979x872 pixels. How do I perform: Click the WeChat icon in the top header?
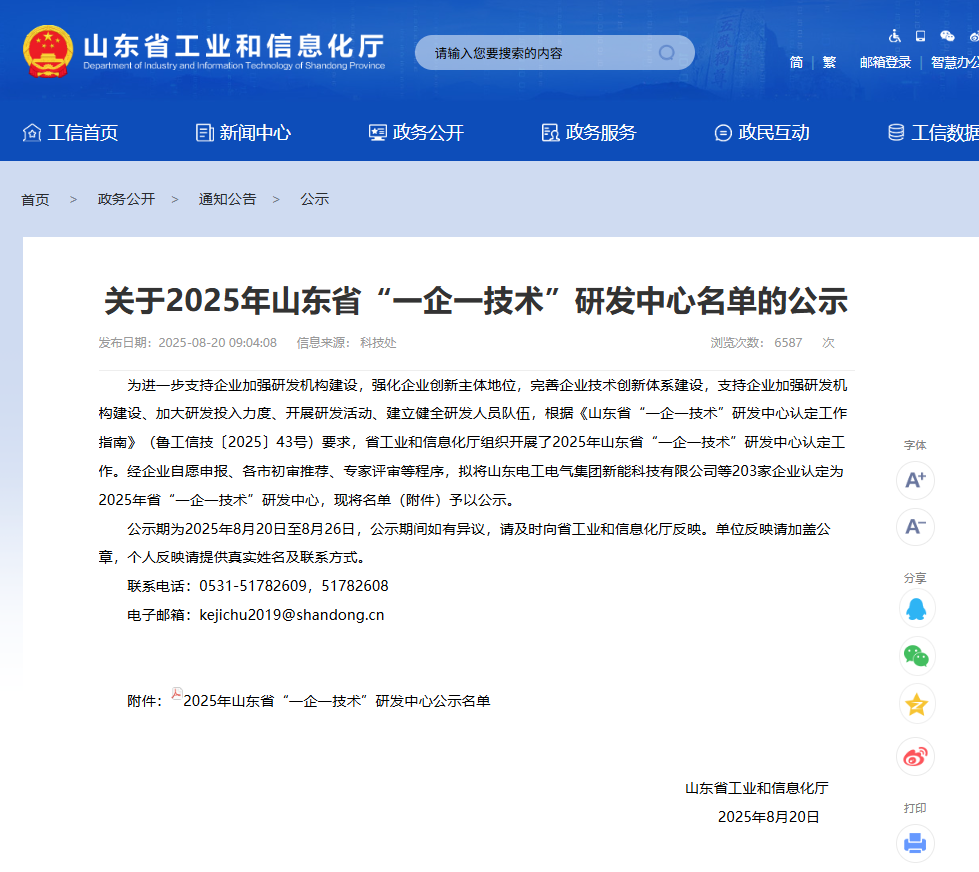click(946, 35)
